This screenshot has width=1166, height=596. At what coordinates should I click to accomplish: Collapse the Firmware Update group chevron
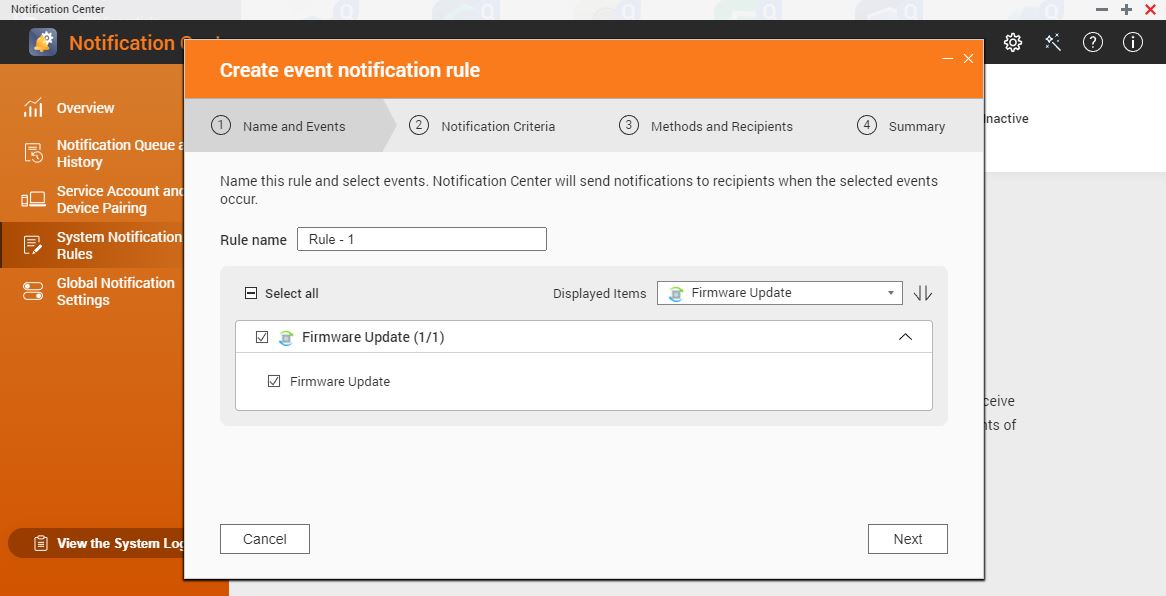[905, 337]
